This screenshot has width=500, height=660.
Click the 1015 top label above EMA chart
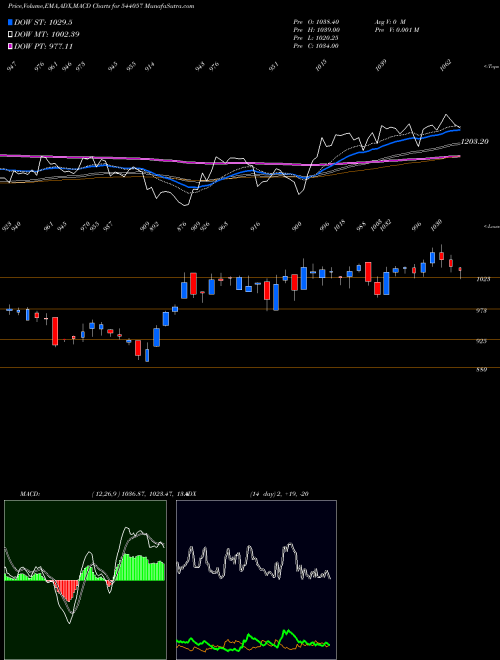coord(321,66)
